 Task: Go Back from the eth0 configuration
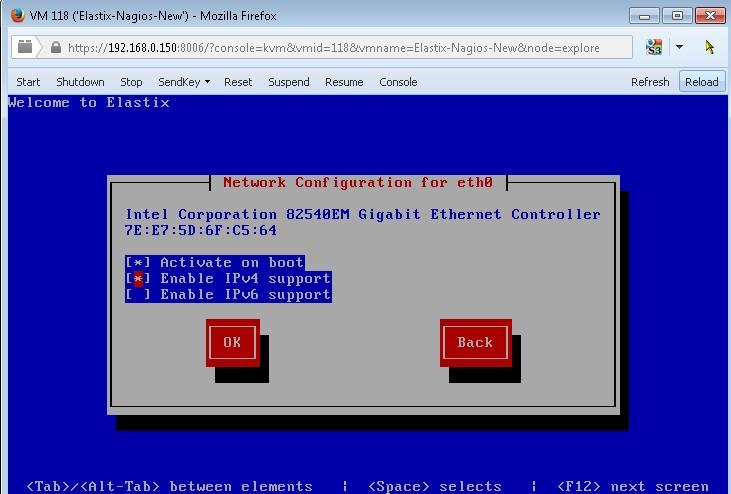click(x=476, y=343)
